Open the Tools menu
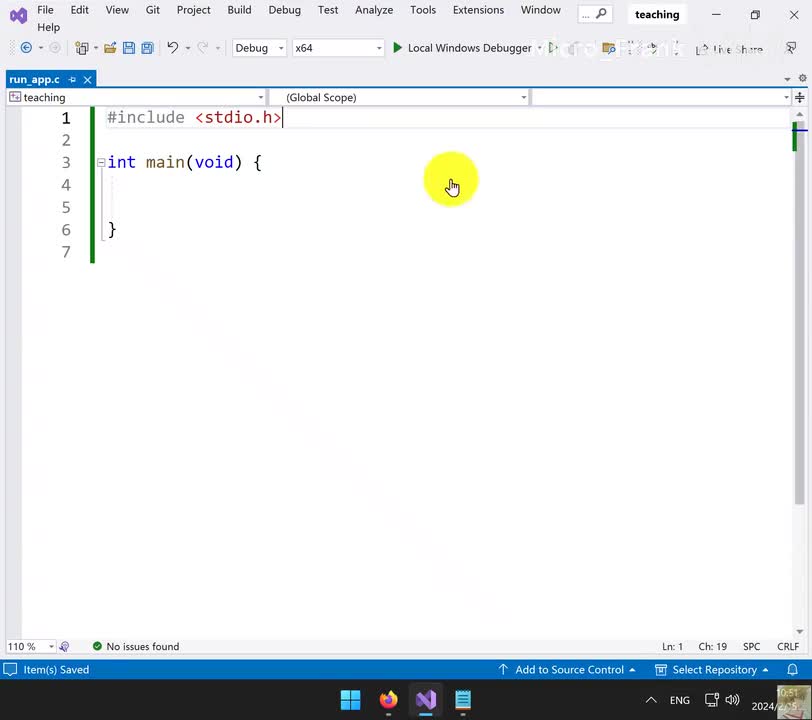 [423, 10]
